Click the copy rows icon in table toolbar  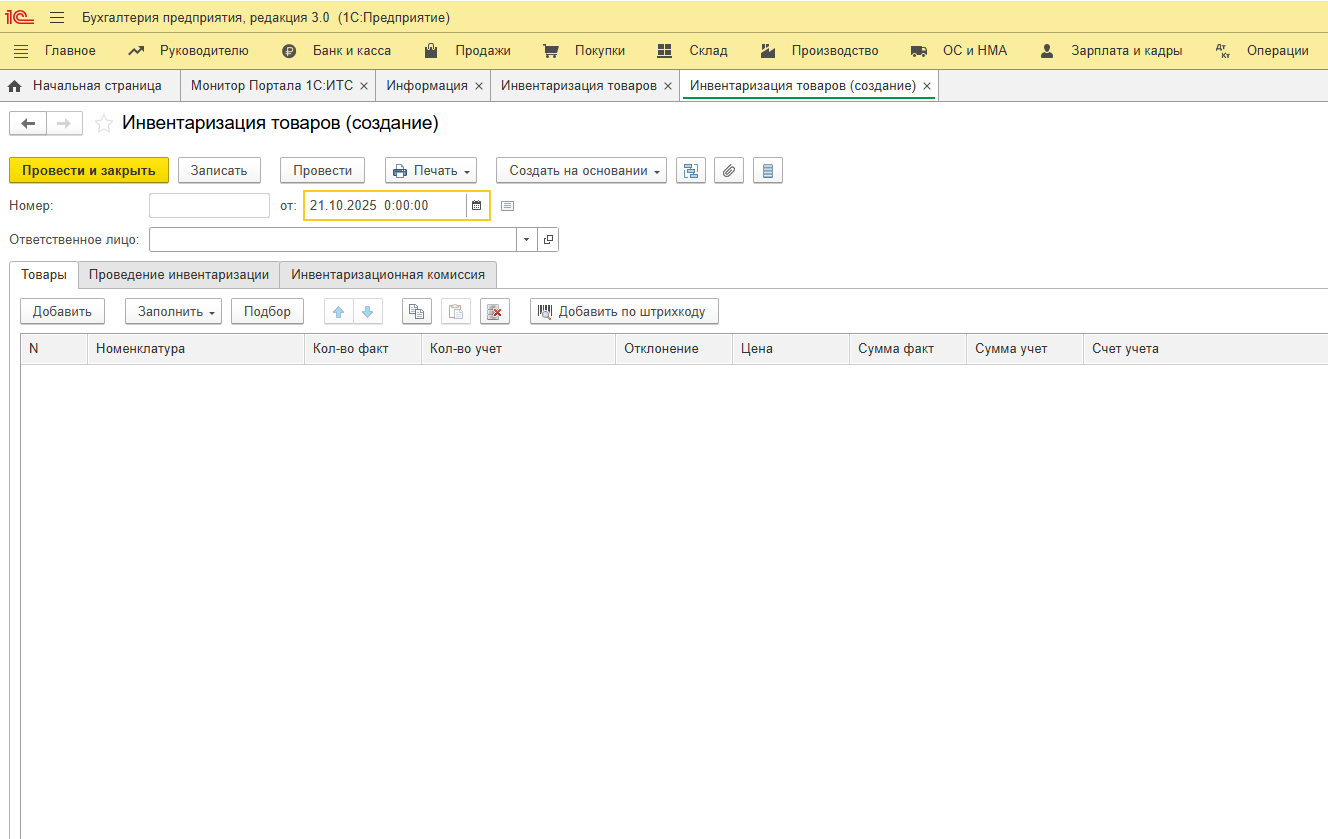[417, 312]
